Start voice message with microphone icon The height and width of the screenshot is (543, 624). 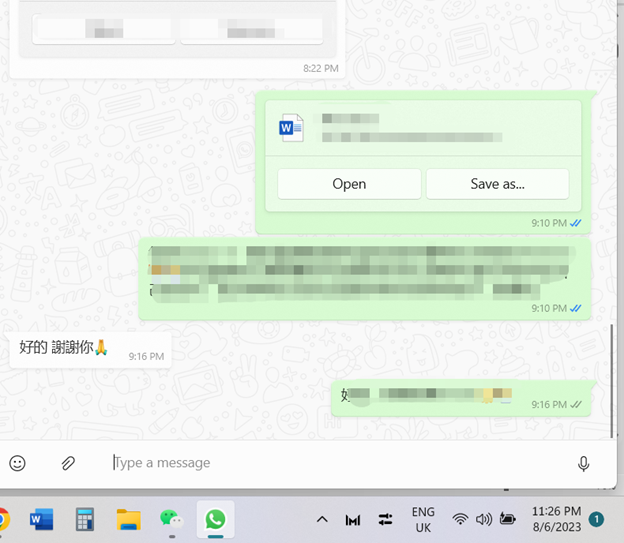[x=583, y=463]
